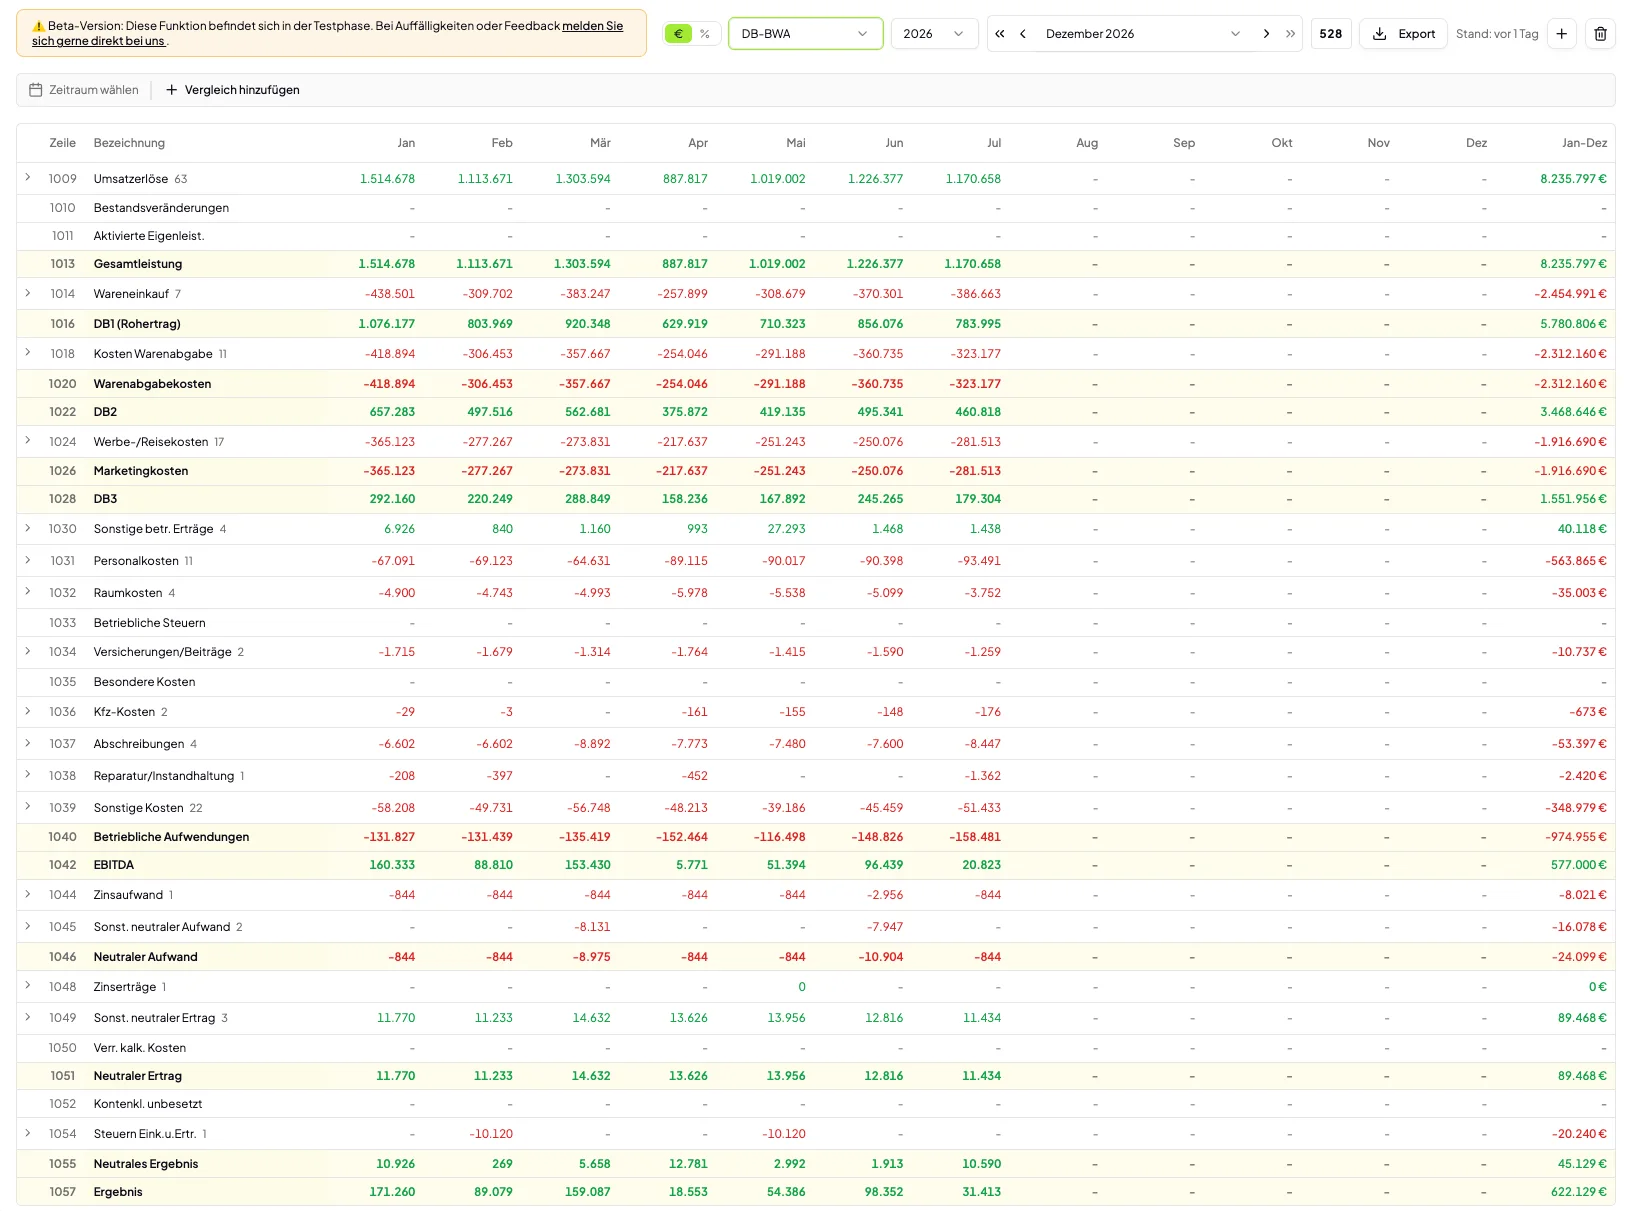The image size is (1626, 1211).
Task: Click the Gesamtleistung row label
Action: 138,264
